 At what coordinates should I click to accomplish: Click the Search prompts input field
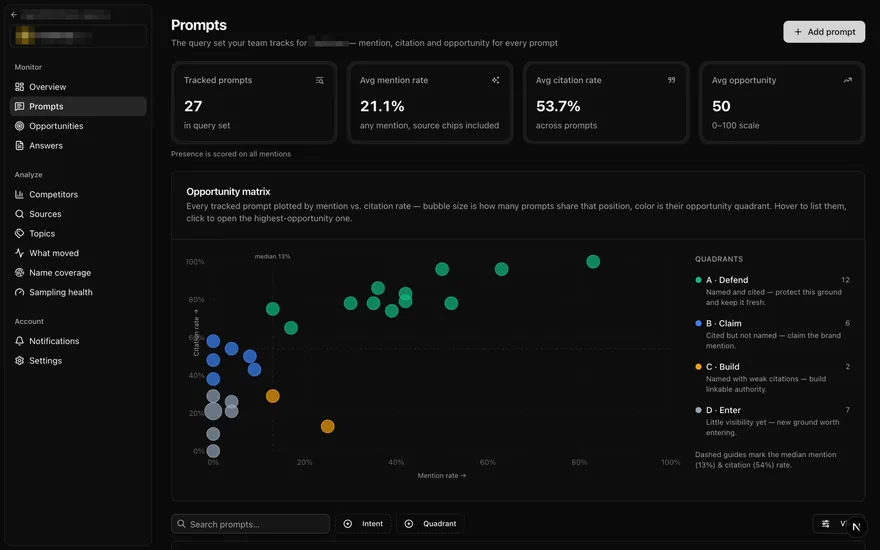(250, 524)
